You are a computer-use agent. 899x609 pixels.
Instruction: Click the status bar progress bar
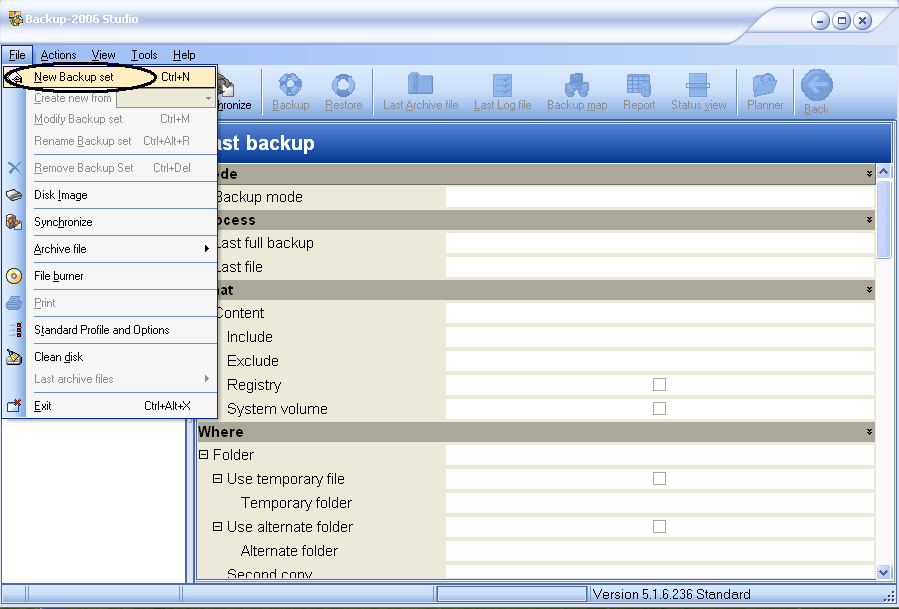(x=511, y=594)
